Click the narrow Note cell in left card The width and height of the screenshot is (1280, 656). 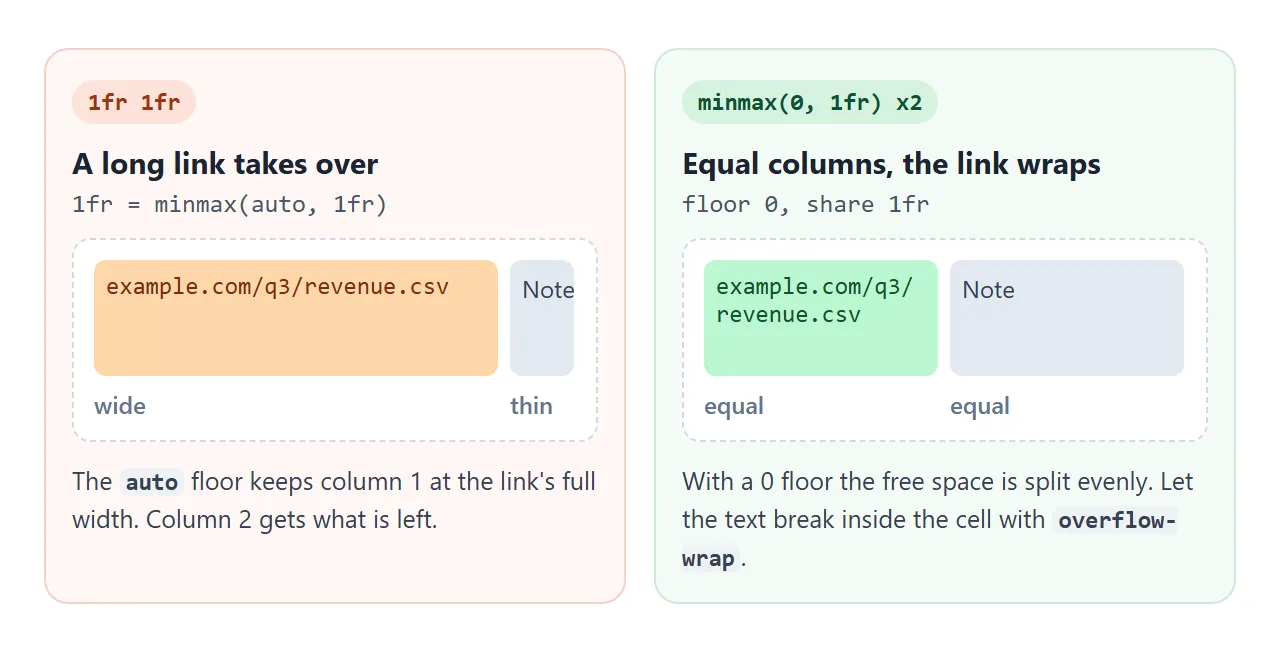(542, 318)
